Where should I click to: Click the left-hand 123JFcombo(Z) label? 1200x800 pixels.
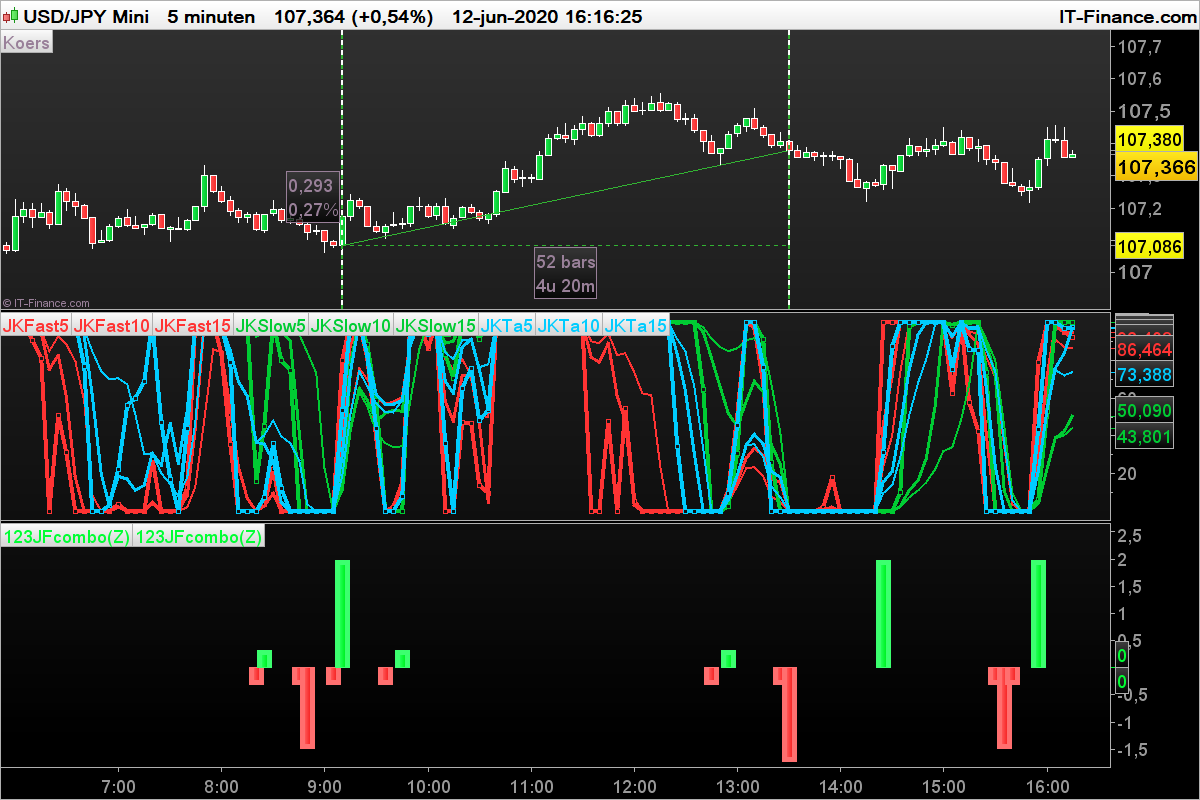pos(67,537)
